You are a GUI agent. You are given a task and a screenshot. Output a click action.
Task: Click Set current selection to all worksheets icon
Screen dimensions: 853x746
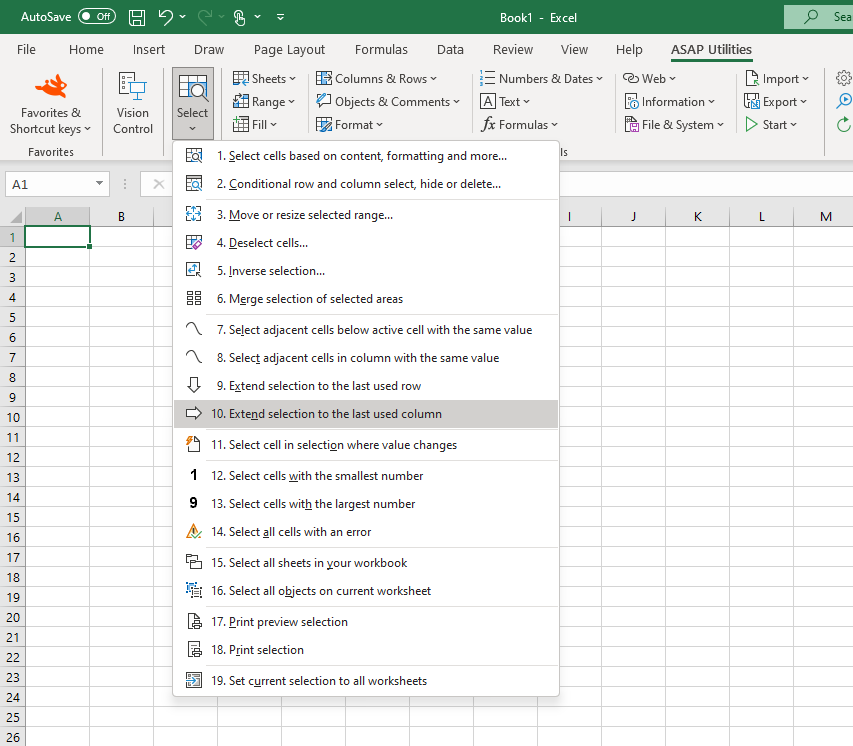click(x=194, y=680)
